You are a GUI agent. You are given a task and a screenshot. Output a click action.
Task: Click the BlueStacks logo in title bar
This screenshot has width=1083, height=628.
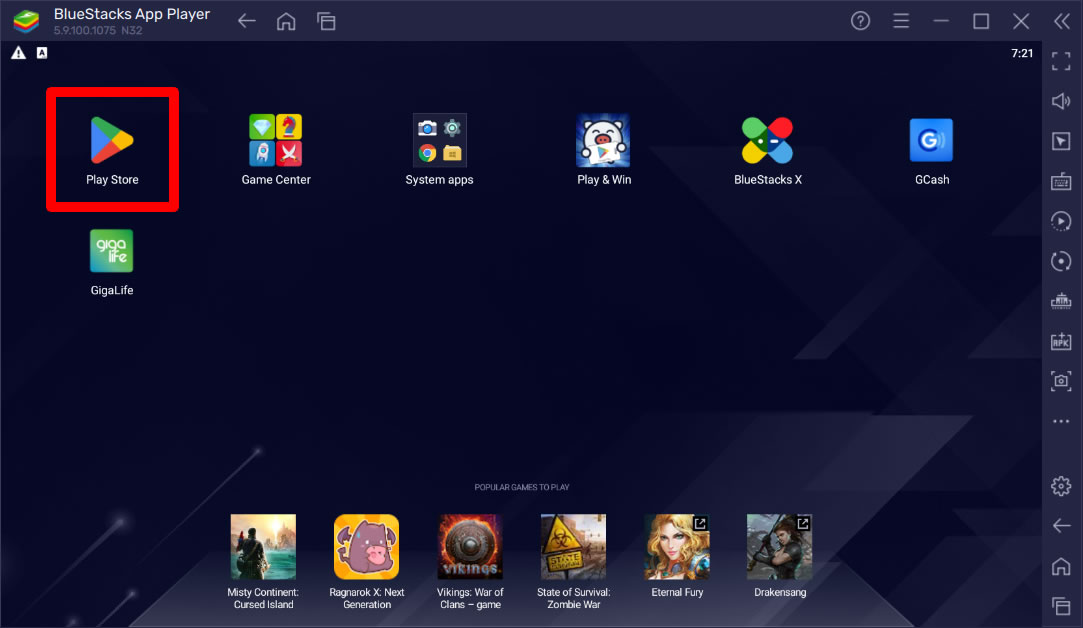(x=26, y=21)
